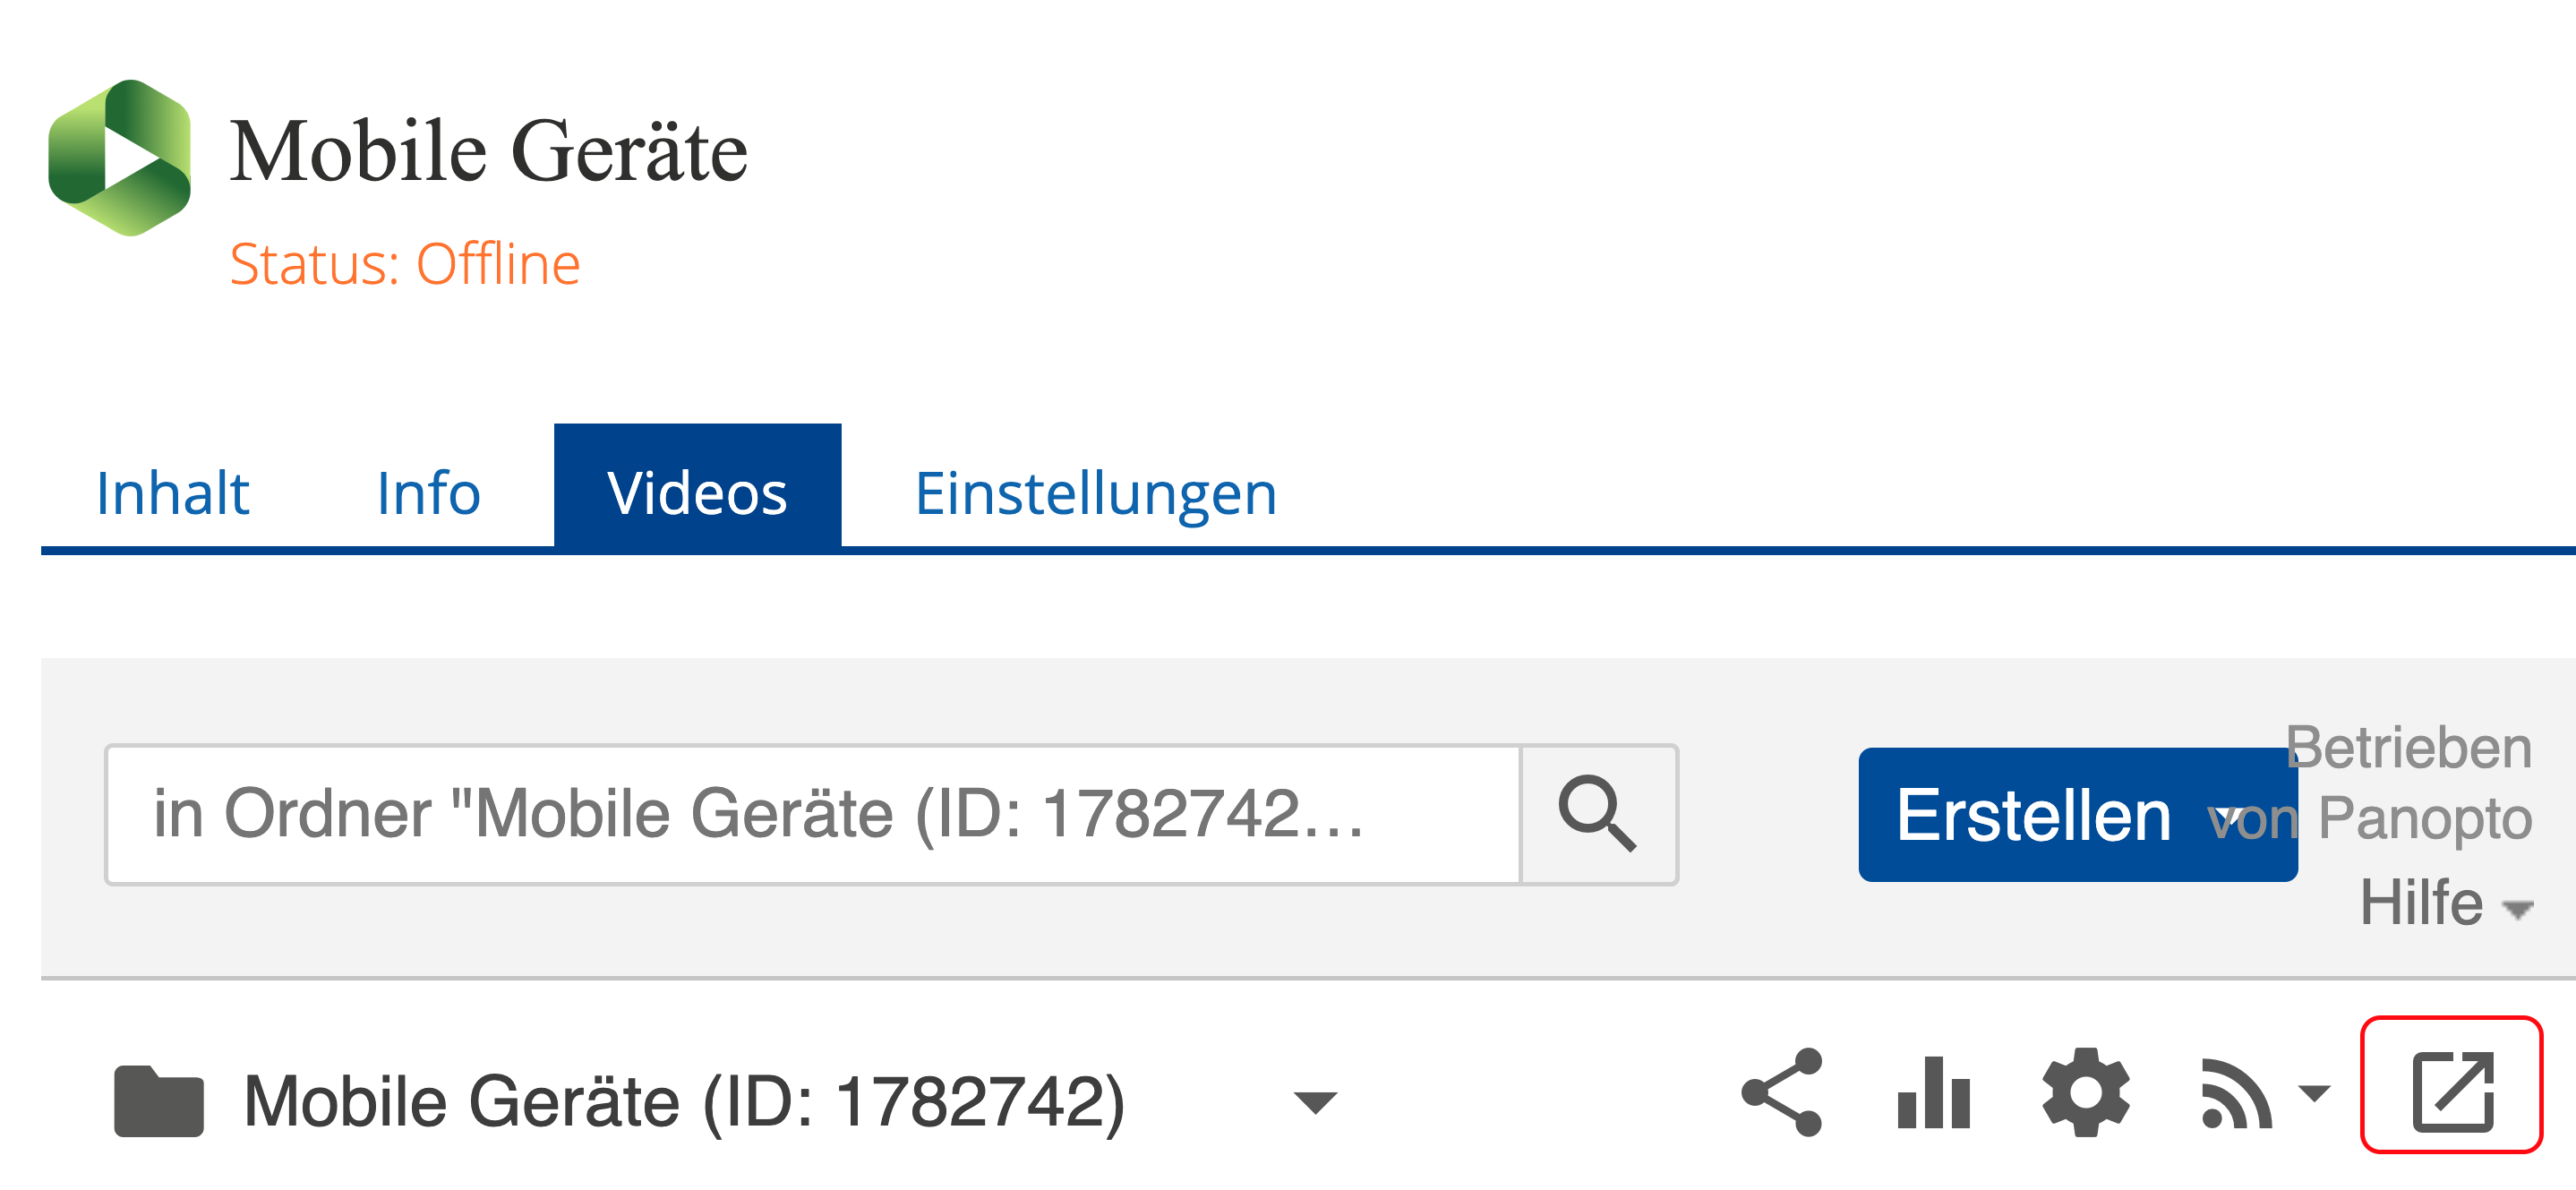Focus the in Ordner search field
This screenshot has height=1190, width=2576.
[813, 814]
